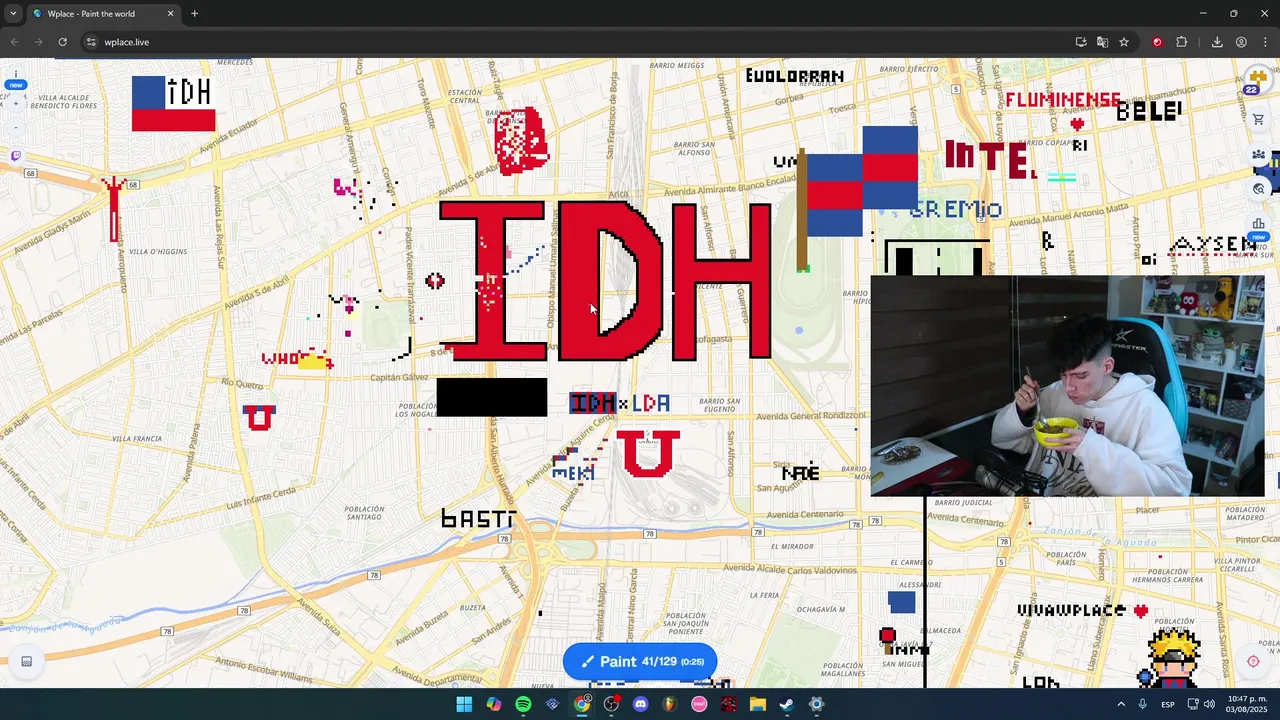
Task: Click the large red IDH pixel art
Action: [x=605, y=280]
